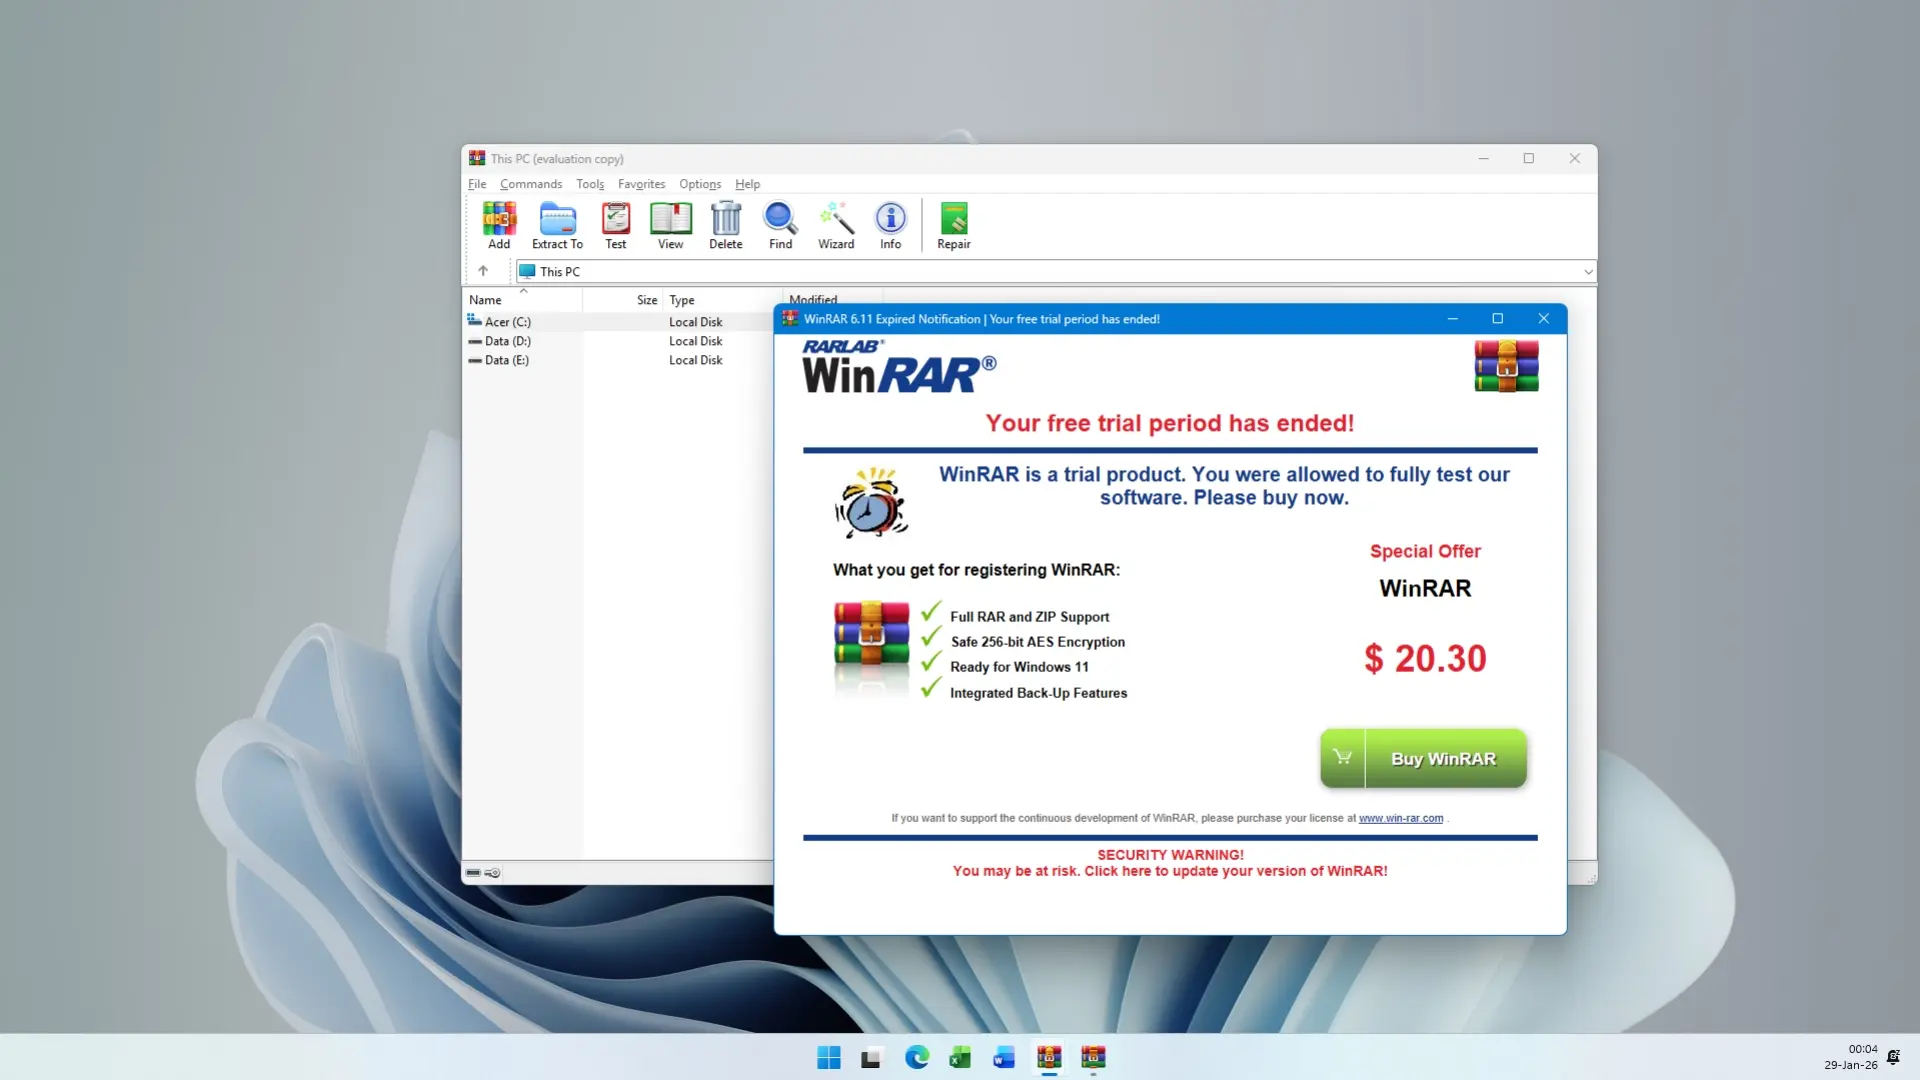Use the Find files tool
This screenshot has width=1920, height=1080.
coord(780,225)
